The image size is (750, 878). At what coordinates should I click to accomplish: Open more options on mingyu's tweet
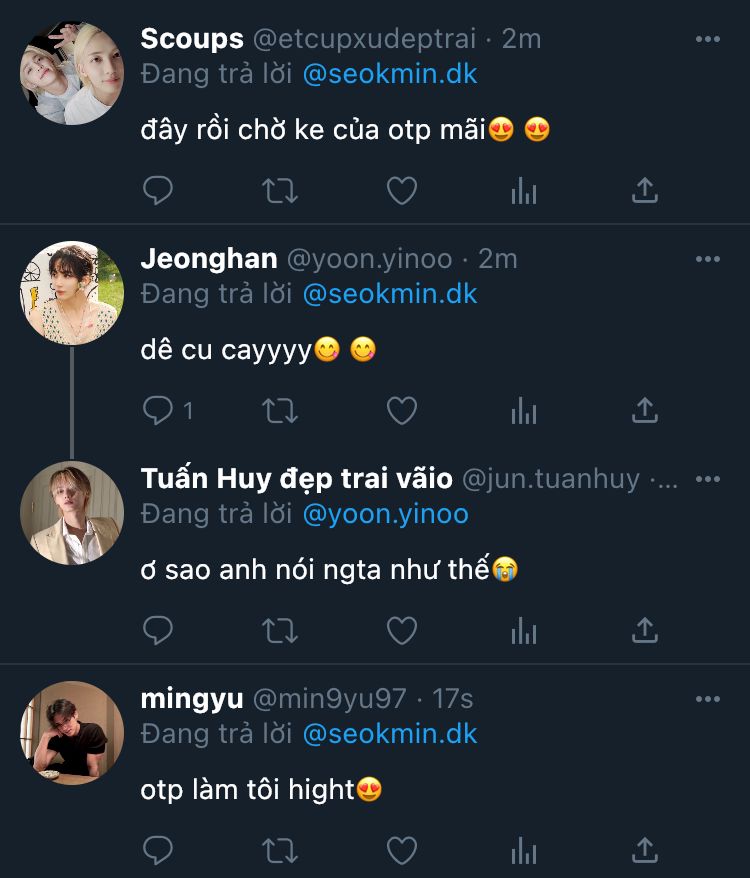click(x=708, y=699)
